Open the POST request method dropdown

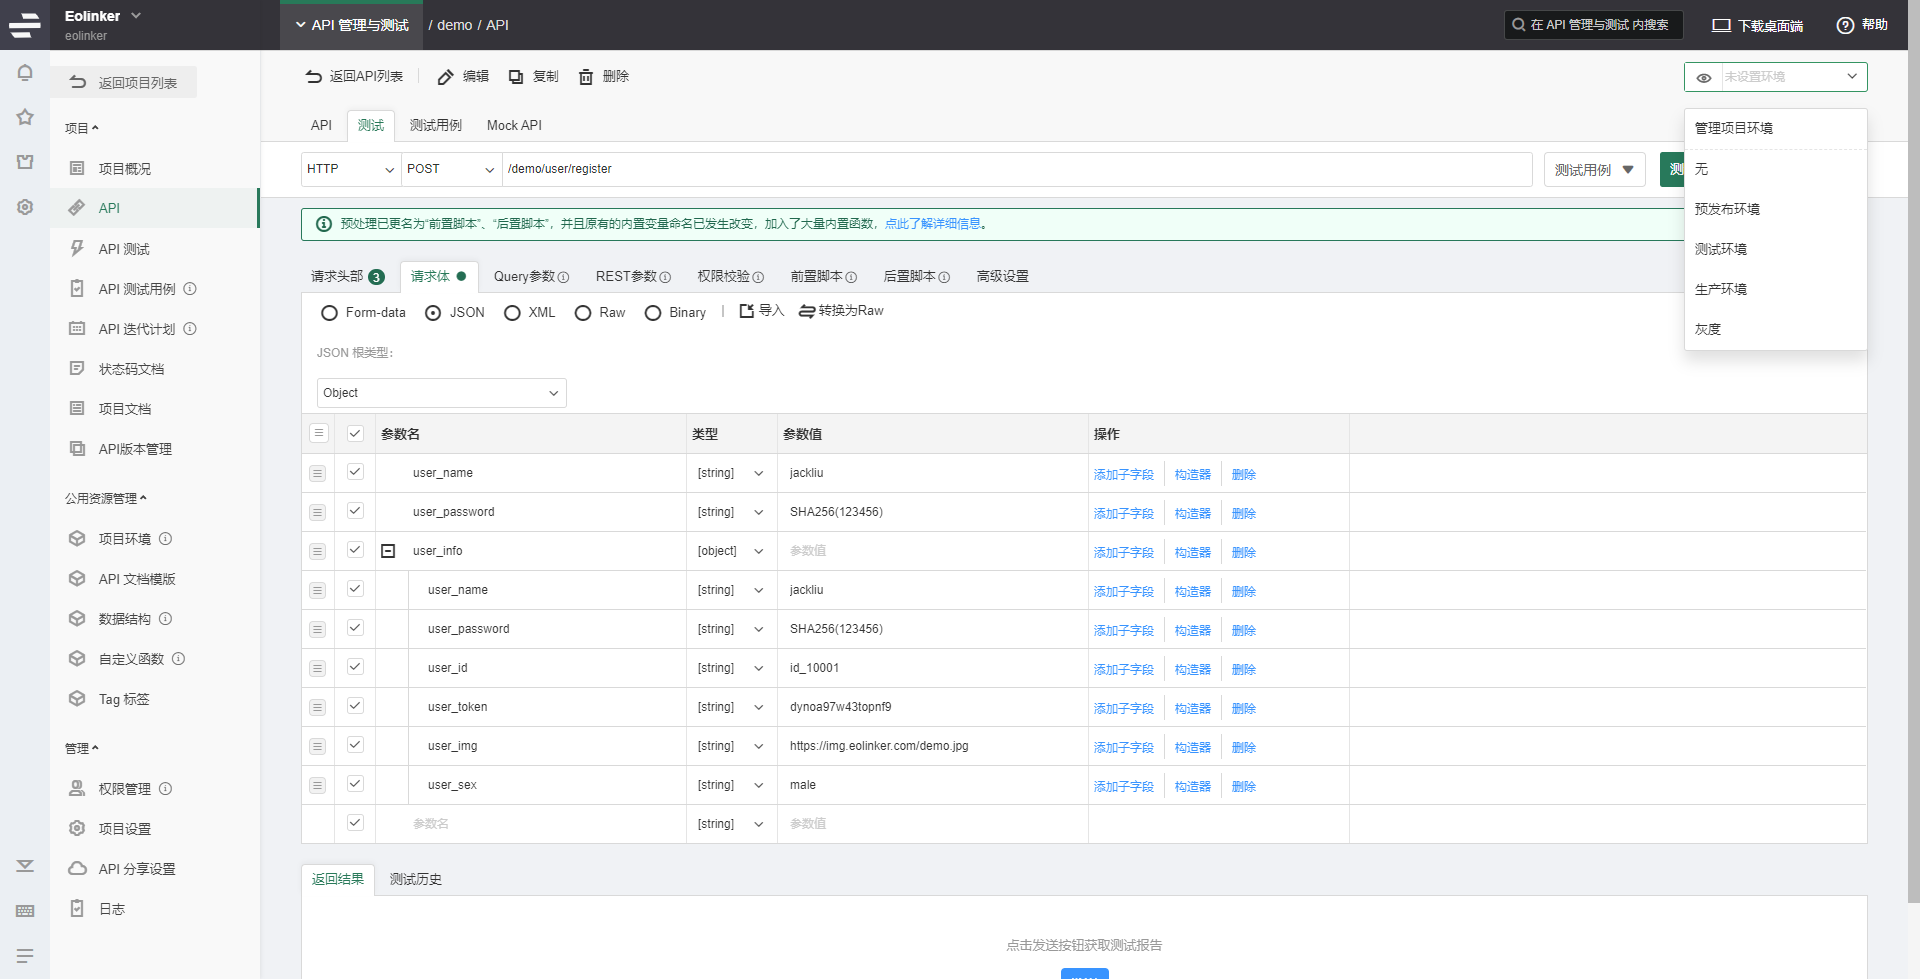pos(450,169)
